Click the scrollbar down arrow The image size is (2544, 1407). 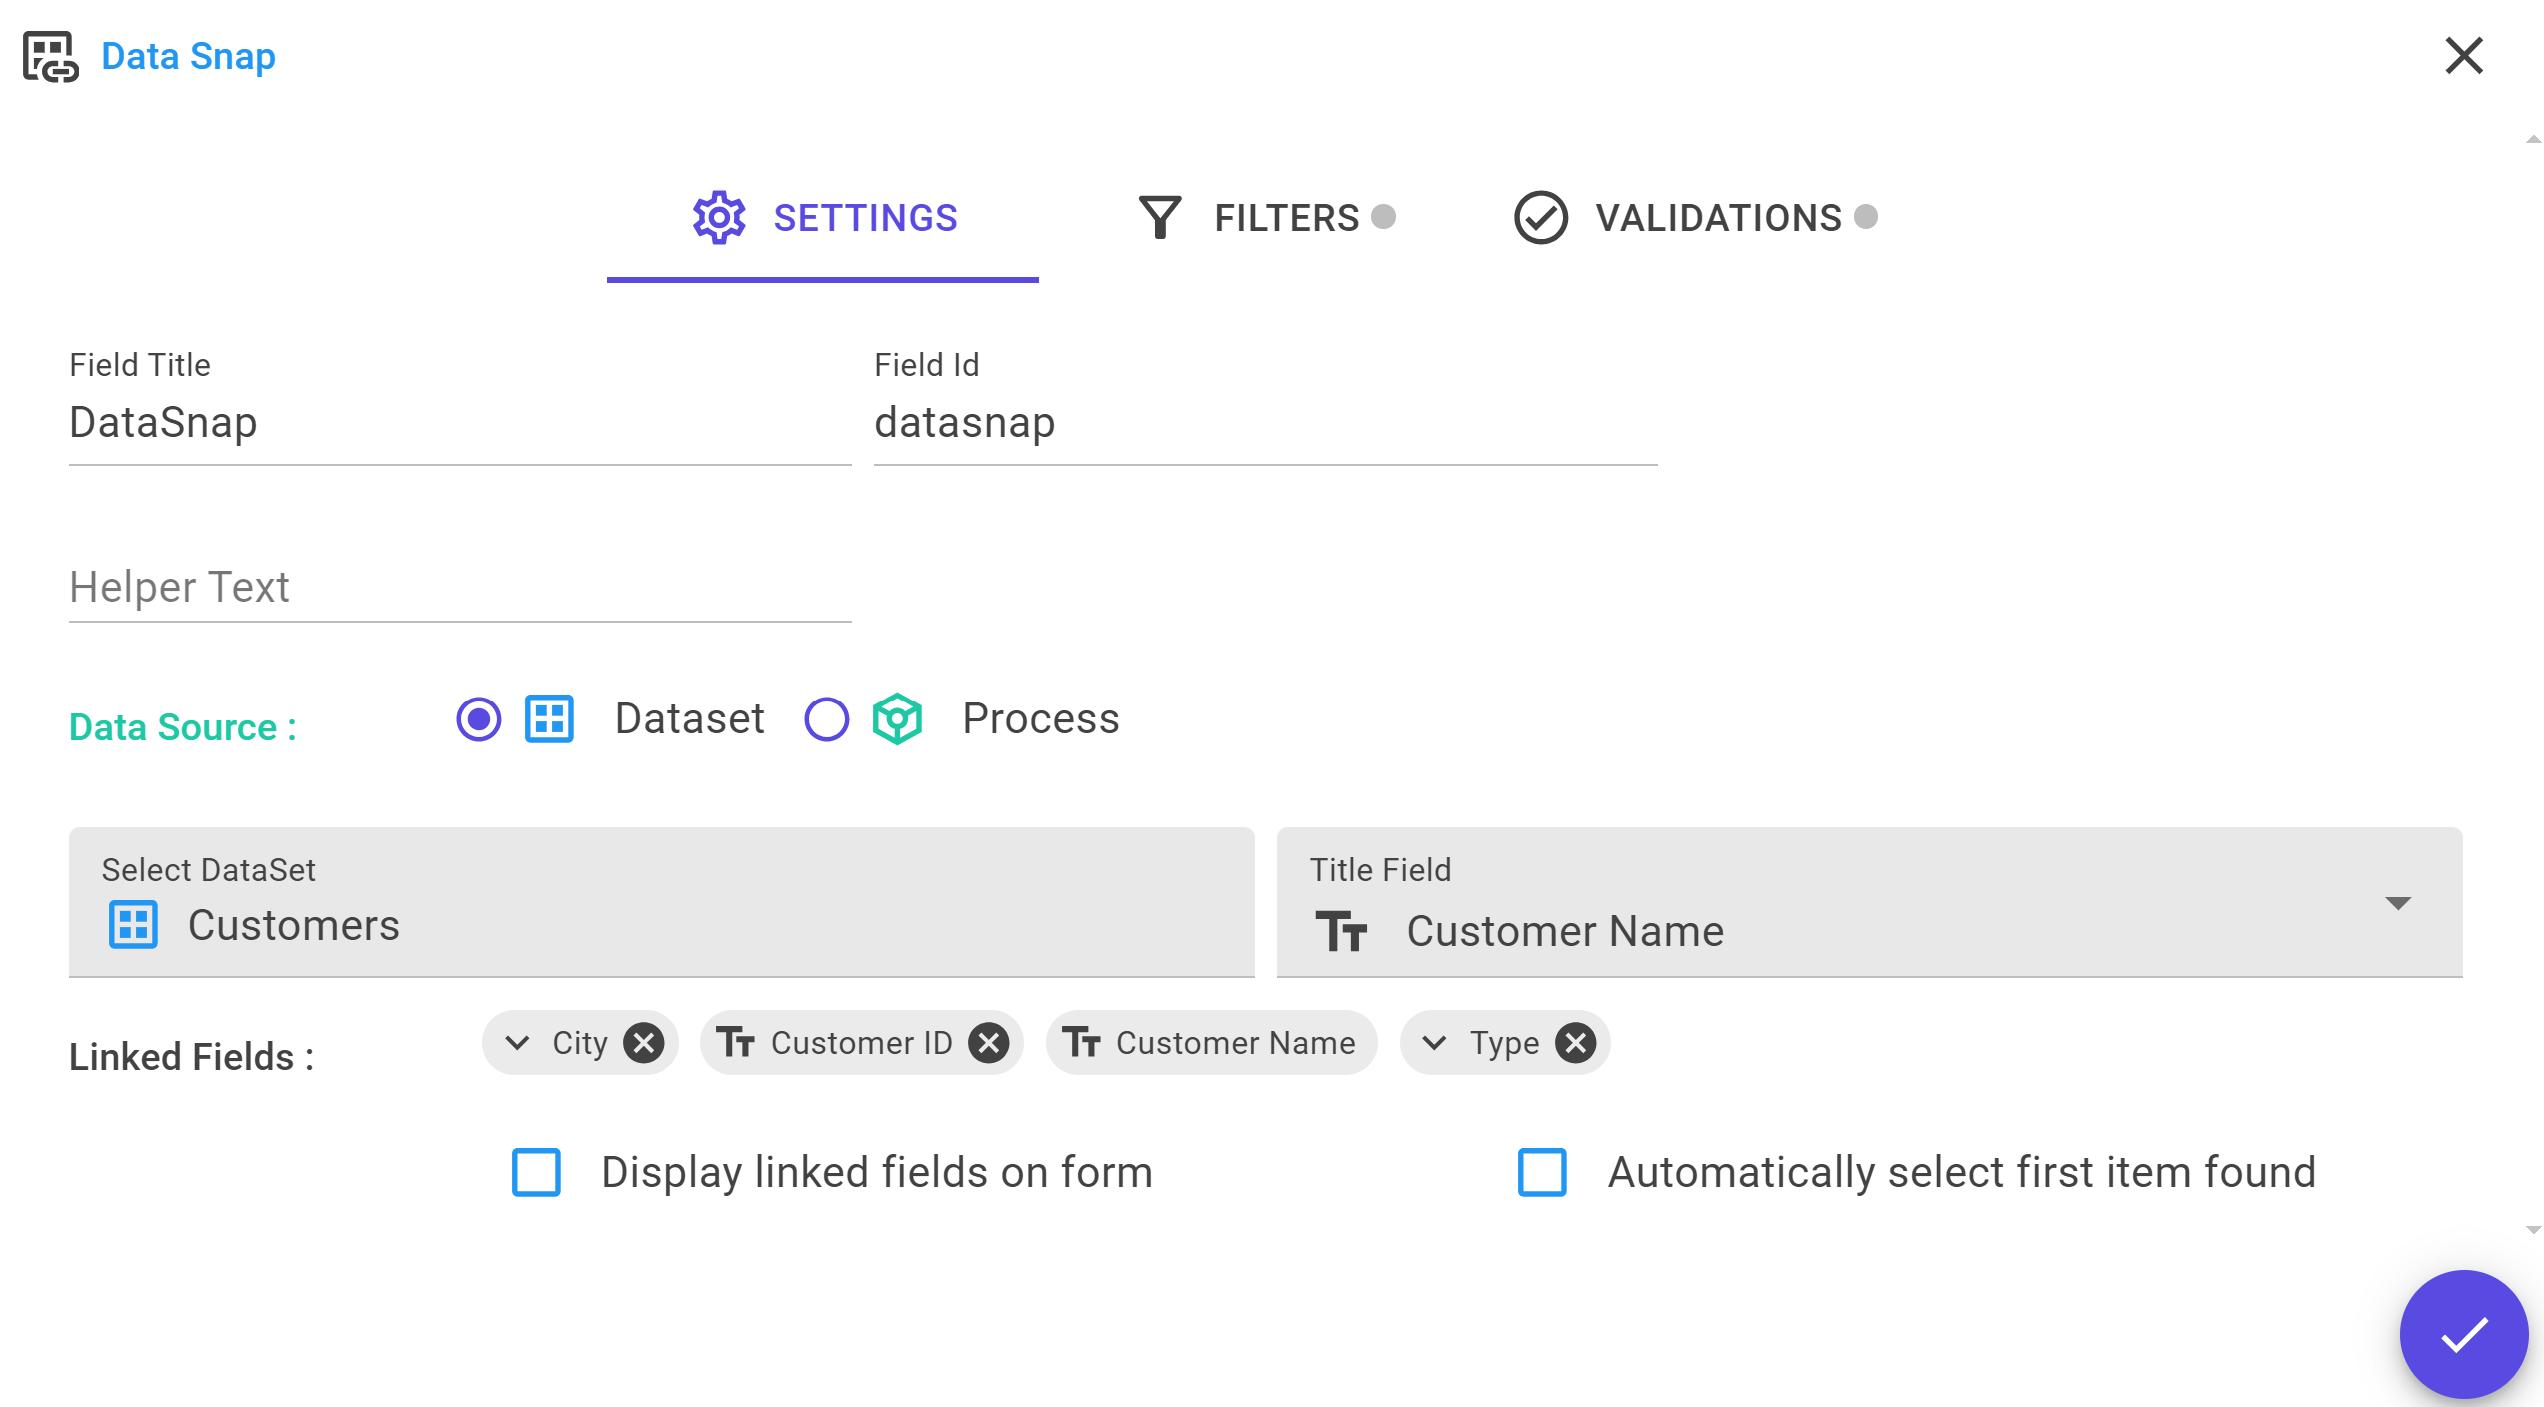pyautogui.click(x=2533, y=1231)
